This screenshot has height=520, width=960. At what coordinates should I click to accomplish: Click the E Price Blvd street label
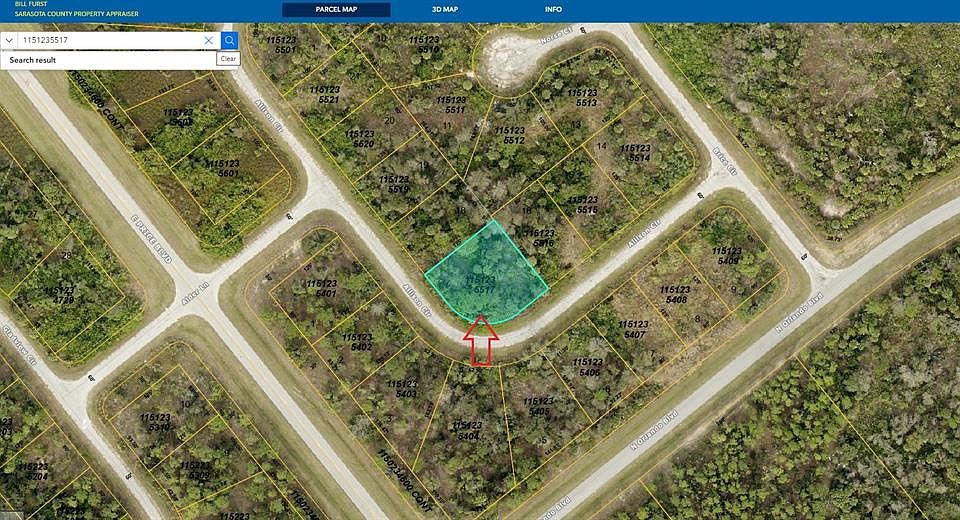click(151, 239)
